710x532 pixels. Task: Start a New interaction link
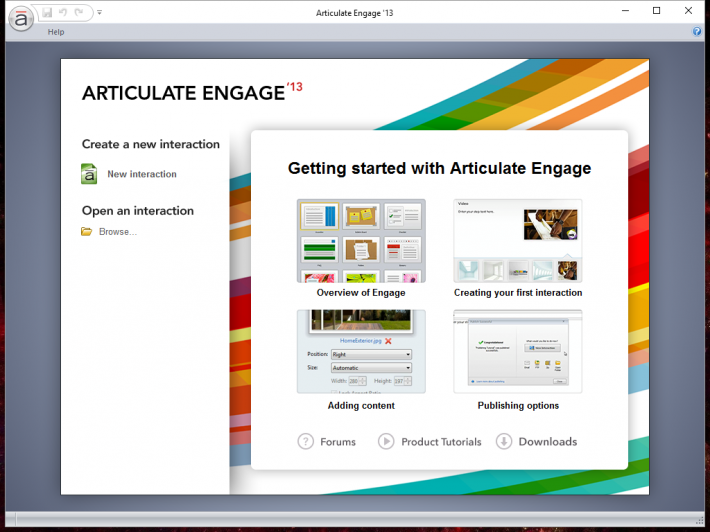pyautogui.click(x=142, y=174)
